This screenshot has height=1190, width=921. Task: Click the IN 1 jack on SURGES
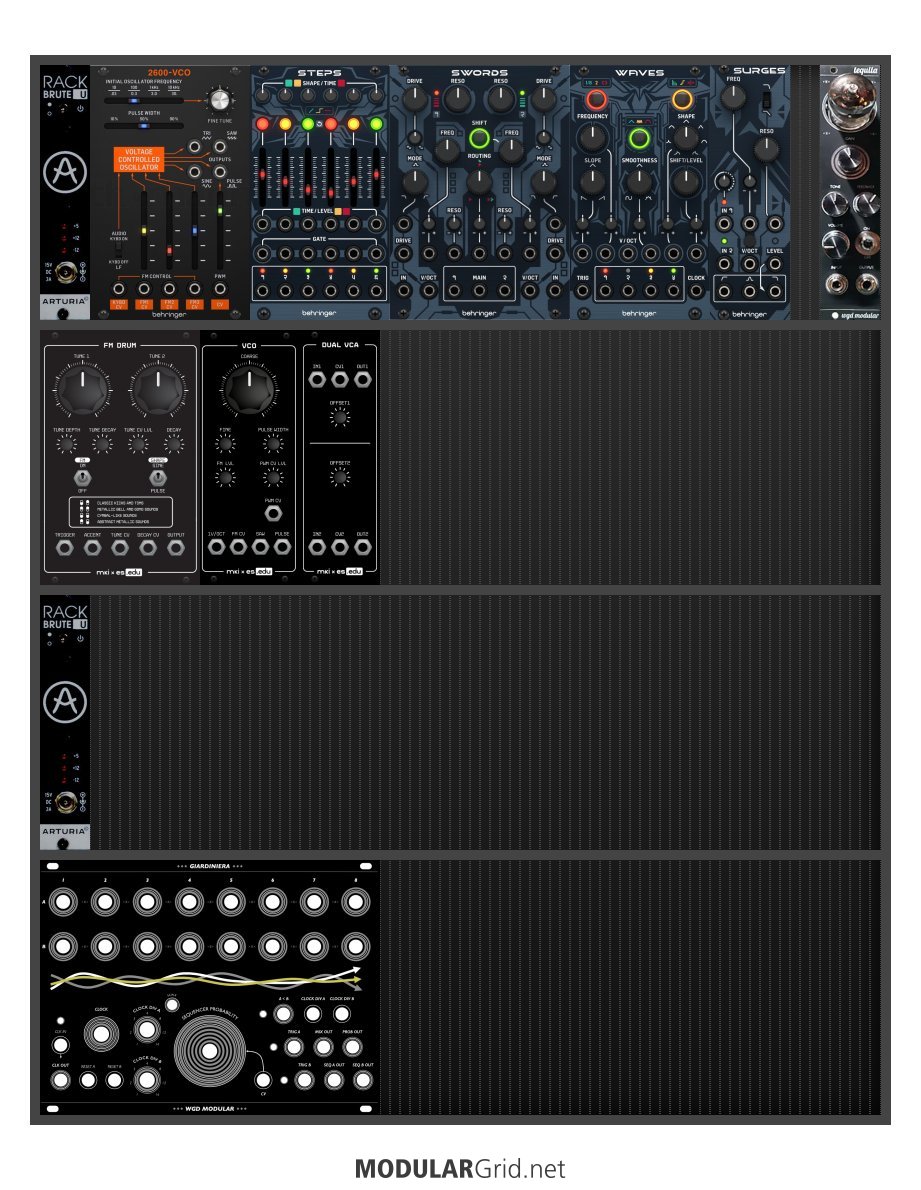(x=725, y=224)
